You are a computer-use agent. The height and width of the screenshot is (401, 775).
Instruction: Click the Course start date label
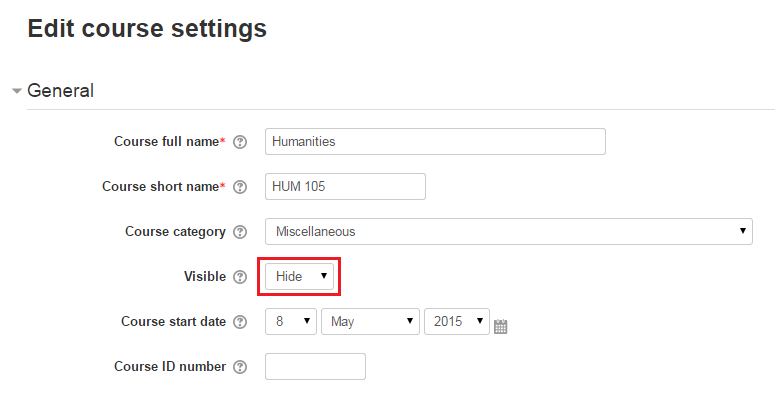point(173,322)
